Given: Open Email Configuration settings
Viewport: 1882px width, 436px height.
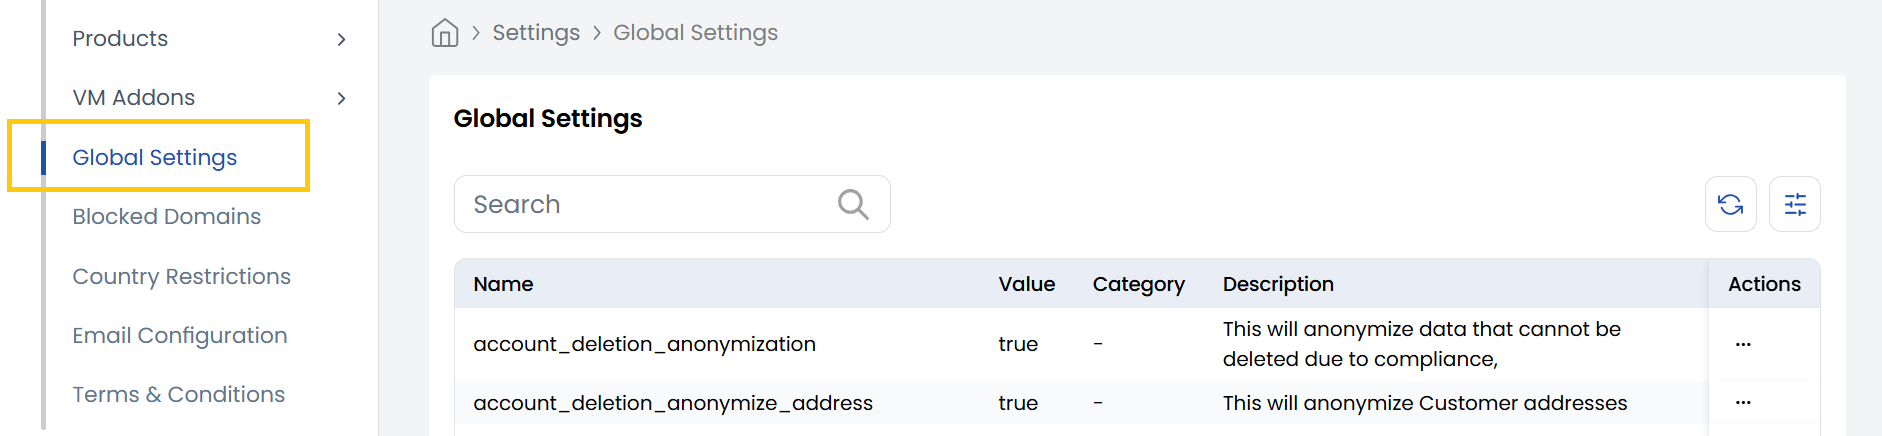Looking at the screenshot, I should point(179,335).
